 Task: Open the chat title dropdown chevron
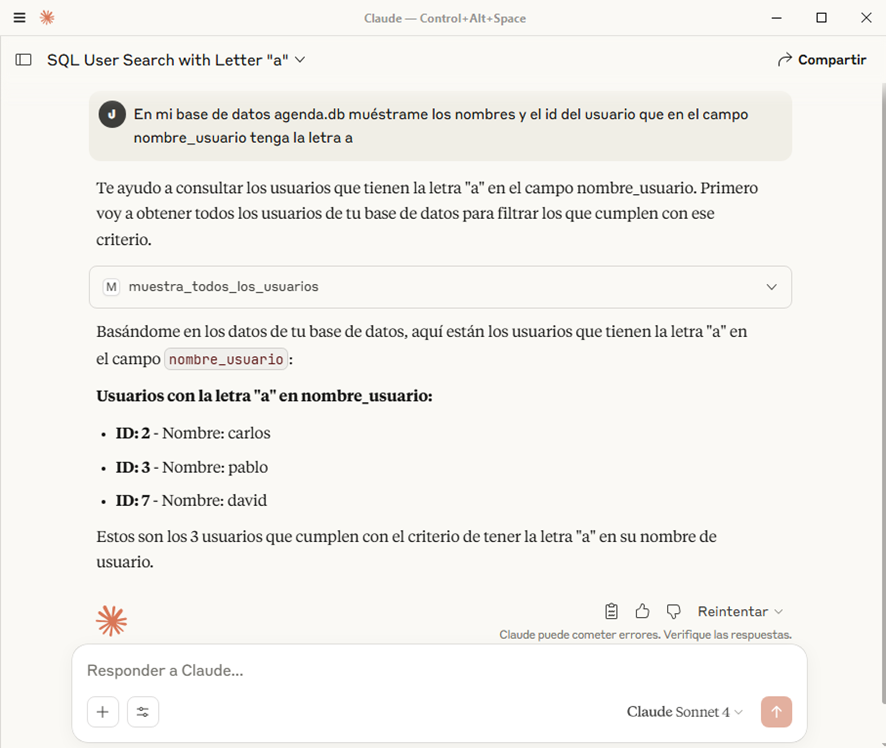(x=300, y=60)
